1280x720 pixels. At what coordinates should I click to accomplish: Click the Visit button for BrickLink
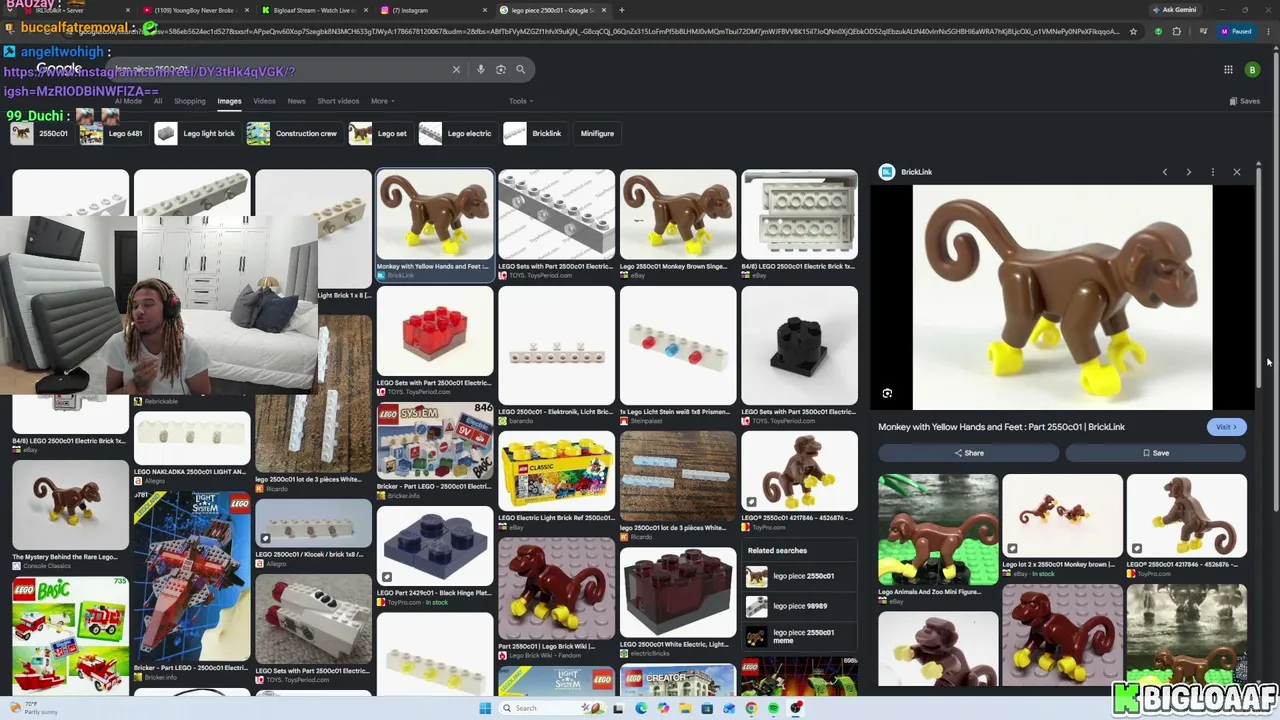pyautogui.click(x=1226, y=427)
